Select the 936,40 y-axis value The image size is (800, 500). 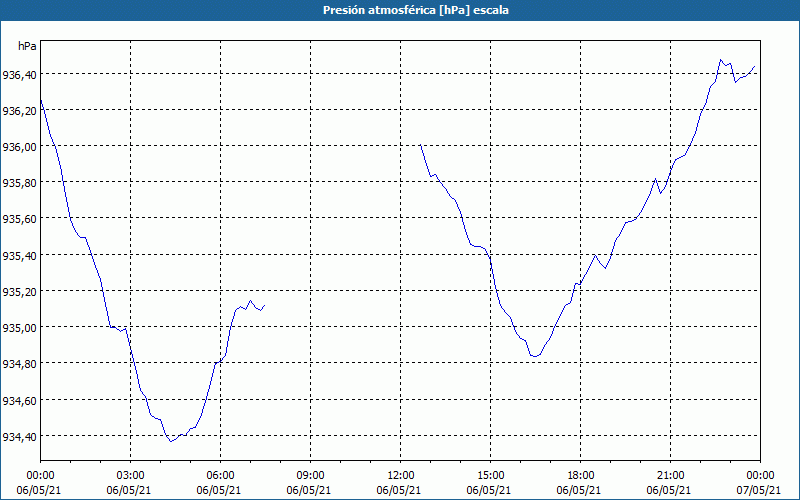[x=19, y=75]
